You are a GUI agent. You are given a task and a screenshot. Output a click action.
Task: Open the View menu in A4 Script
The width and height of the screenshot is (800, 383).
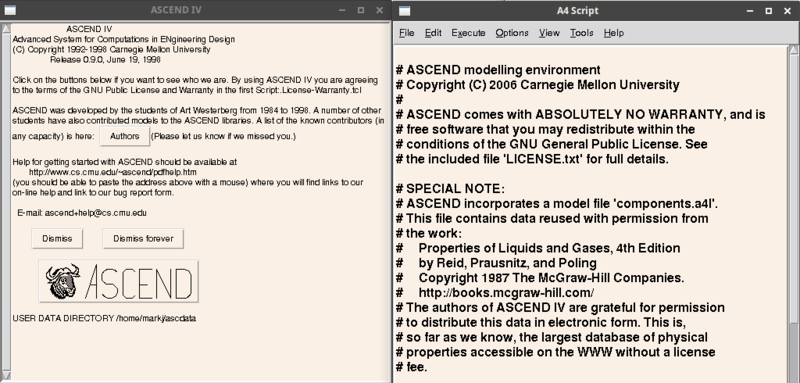pyautogui.click(x=549, y=33)
